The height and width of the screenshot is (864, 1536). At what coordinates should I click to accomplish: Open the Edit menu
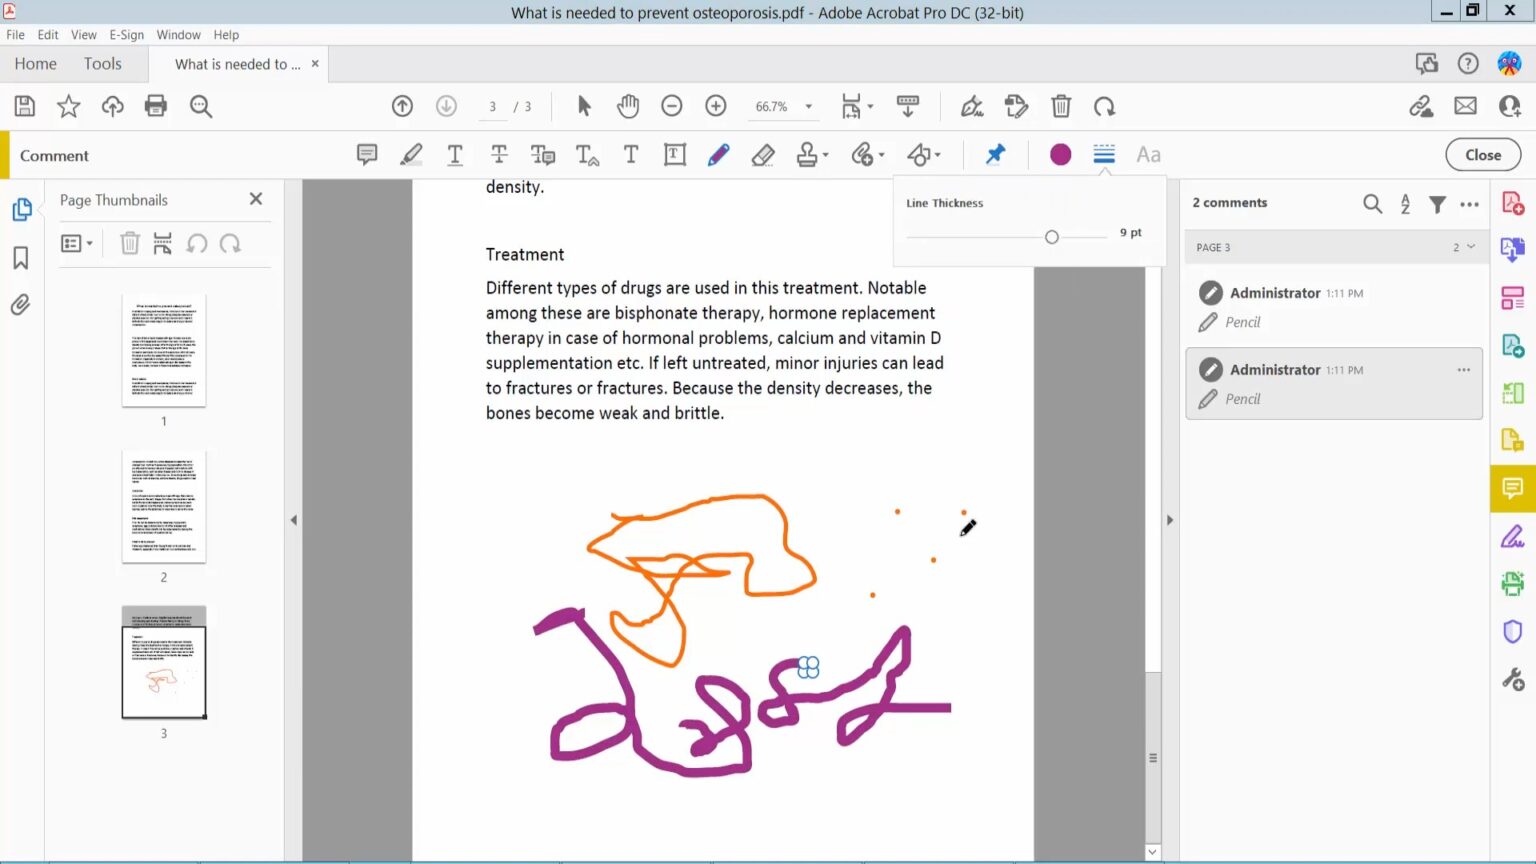[x=47, y=34]
